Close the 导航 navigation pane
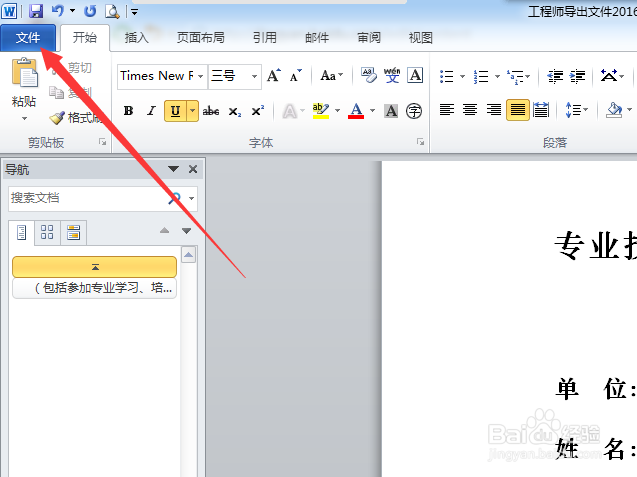Viewport: 637px width, 477px height. click(193, 169)
